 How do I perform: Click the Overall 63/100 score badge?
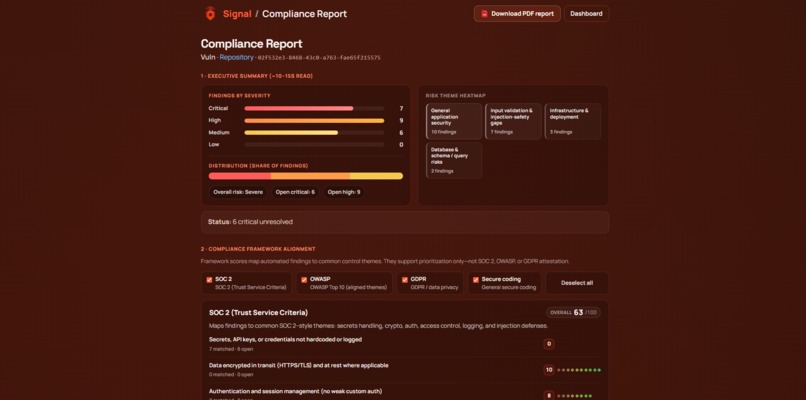573,313
